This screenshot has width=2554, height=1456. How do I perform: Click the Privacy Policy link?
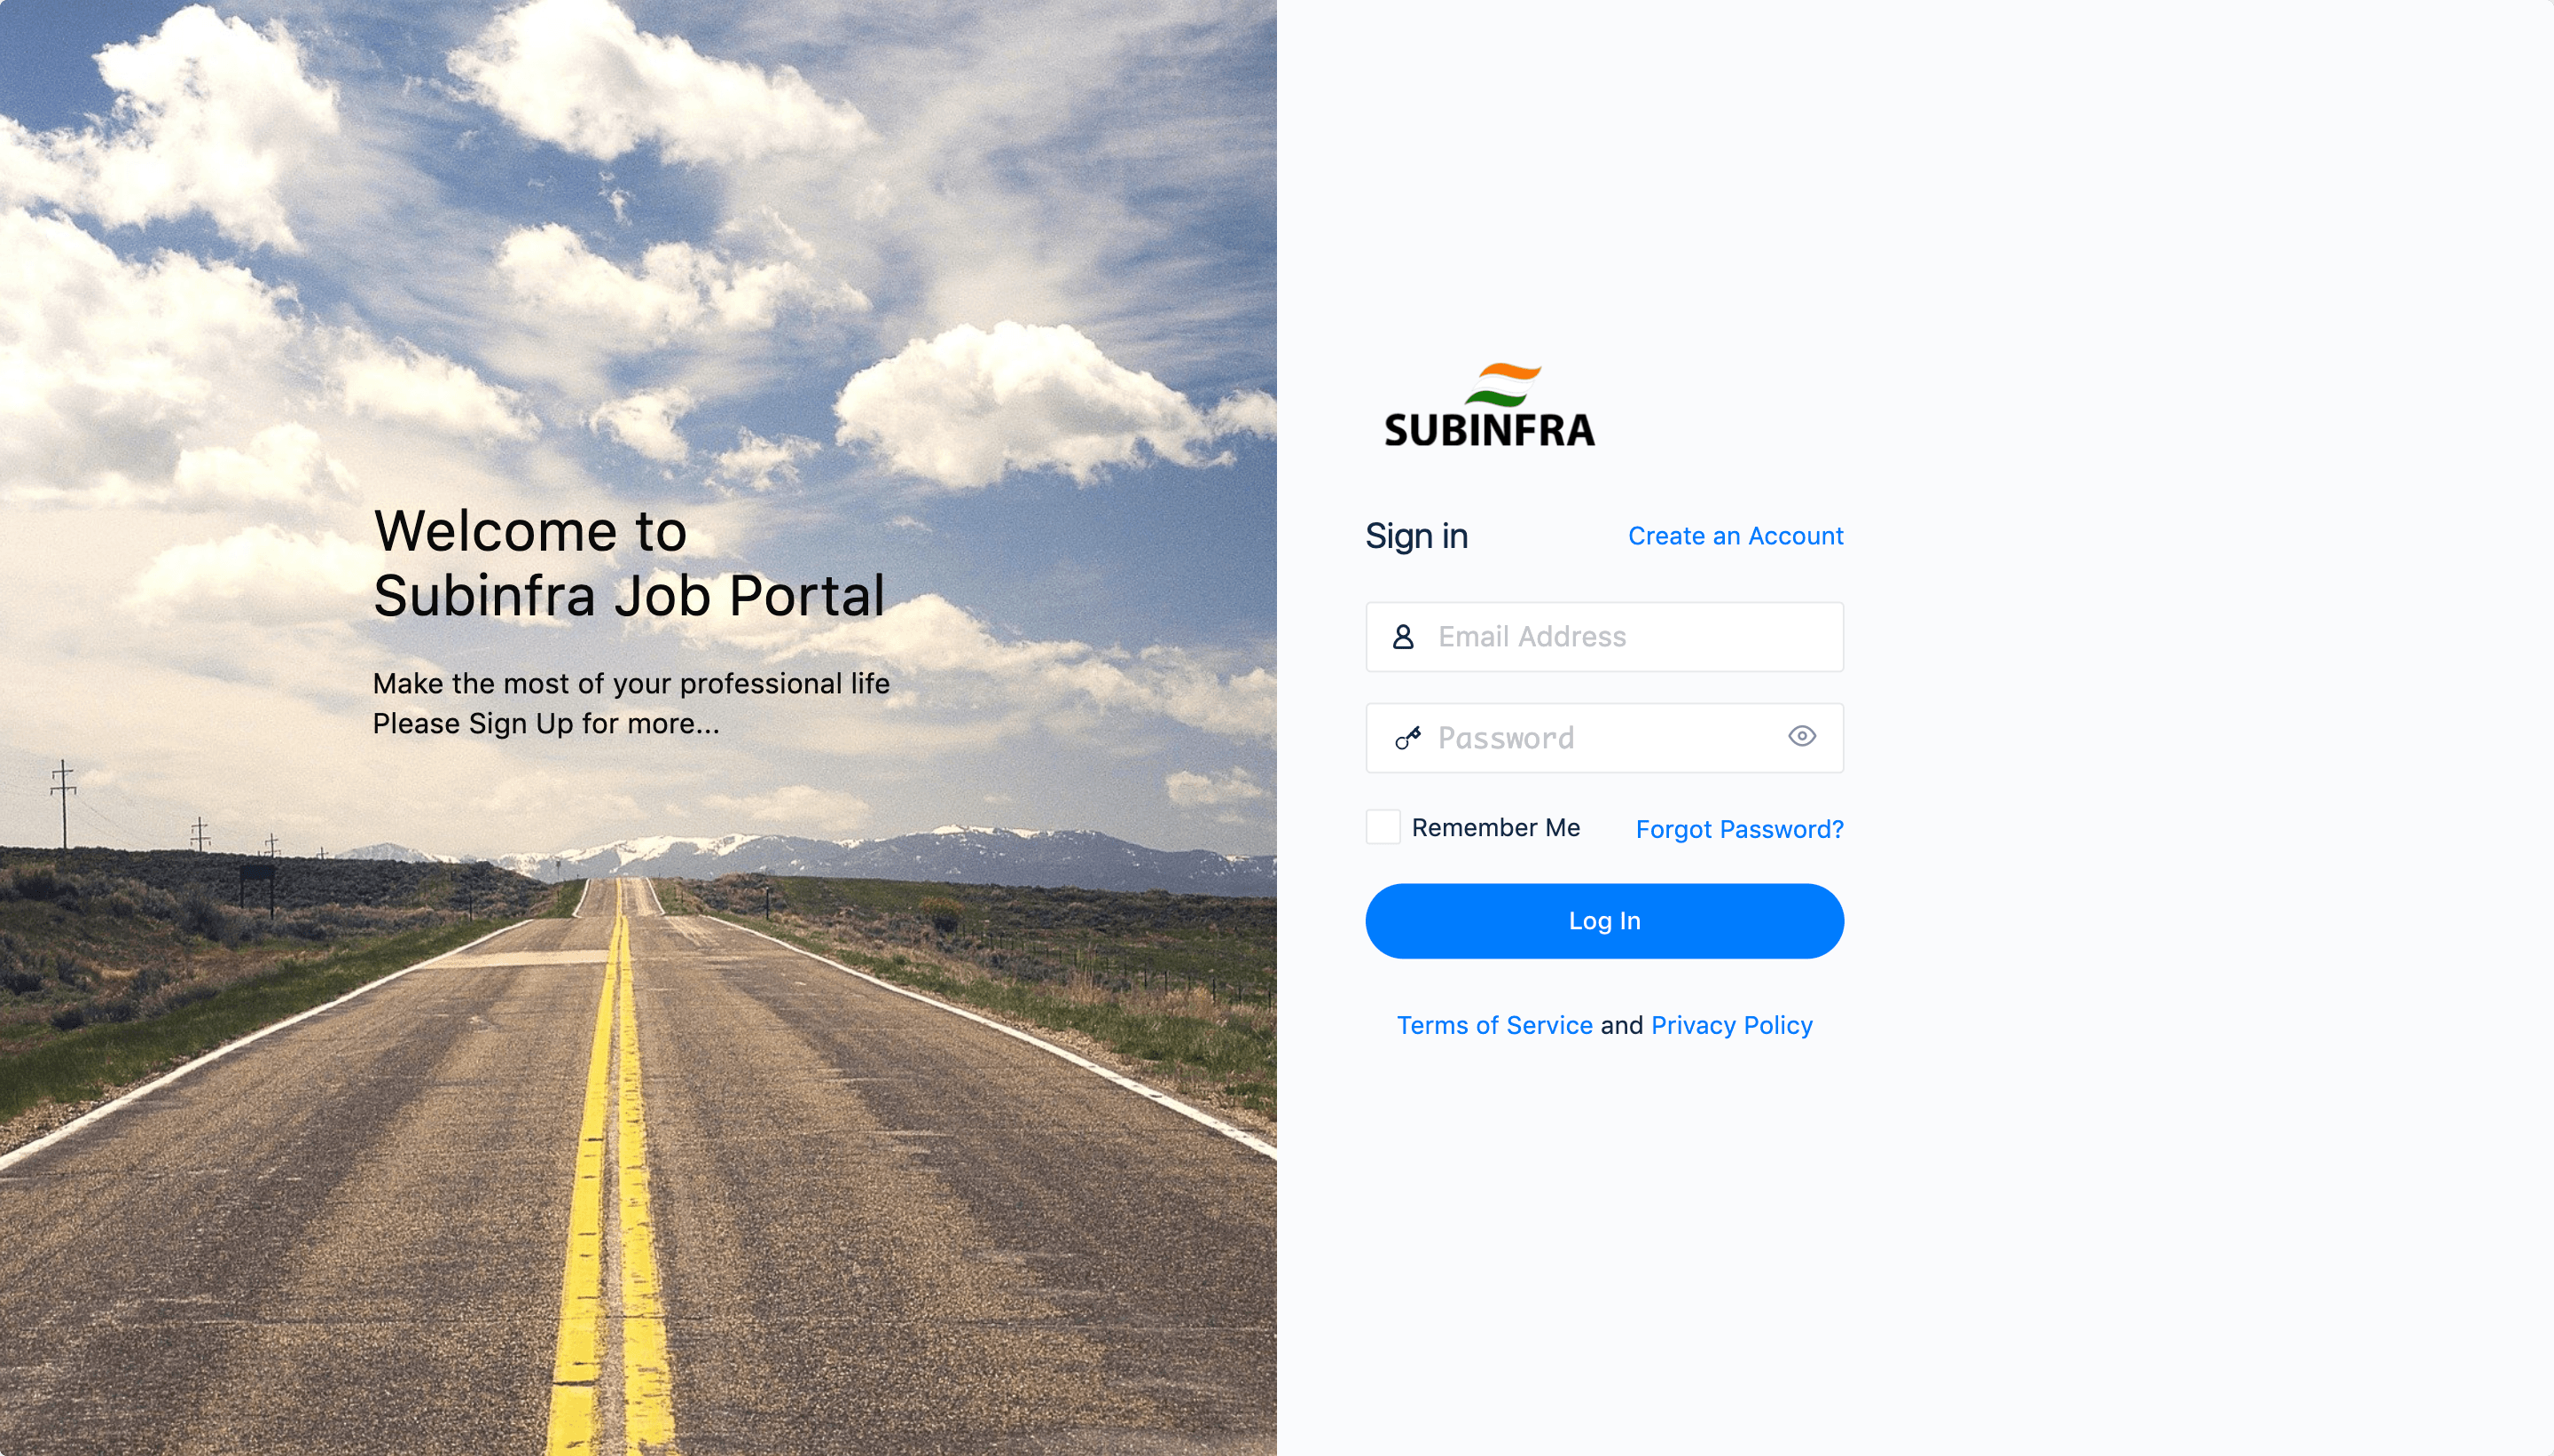[x=1731, y=1024]
